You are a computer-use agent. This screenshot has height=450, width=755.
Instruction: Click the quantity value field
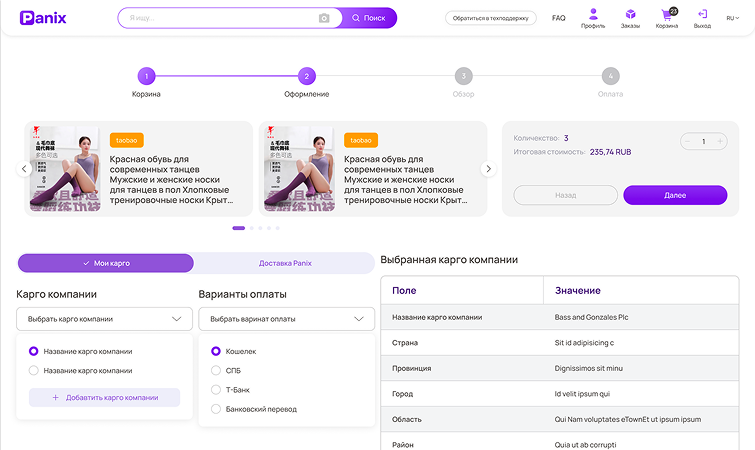click(x=703, y=141)
